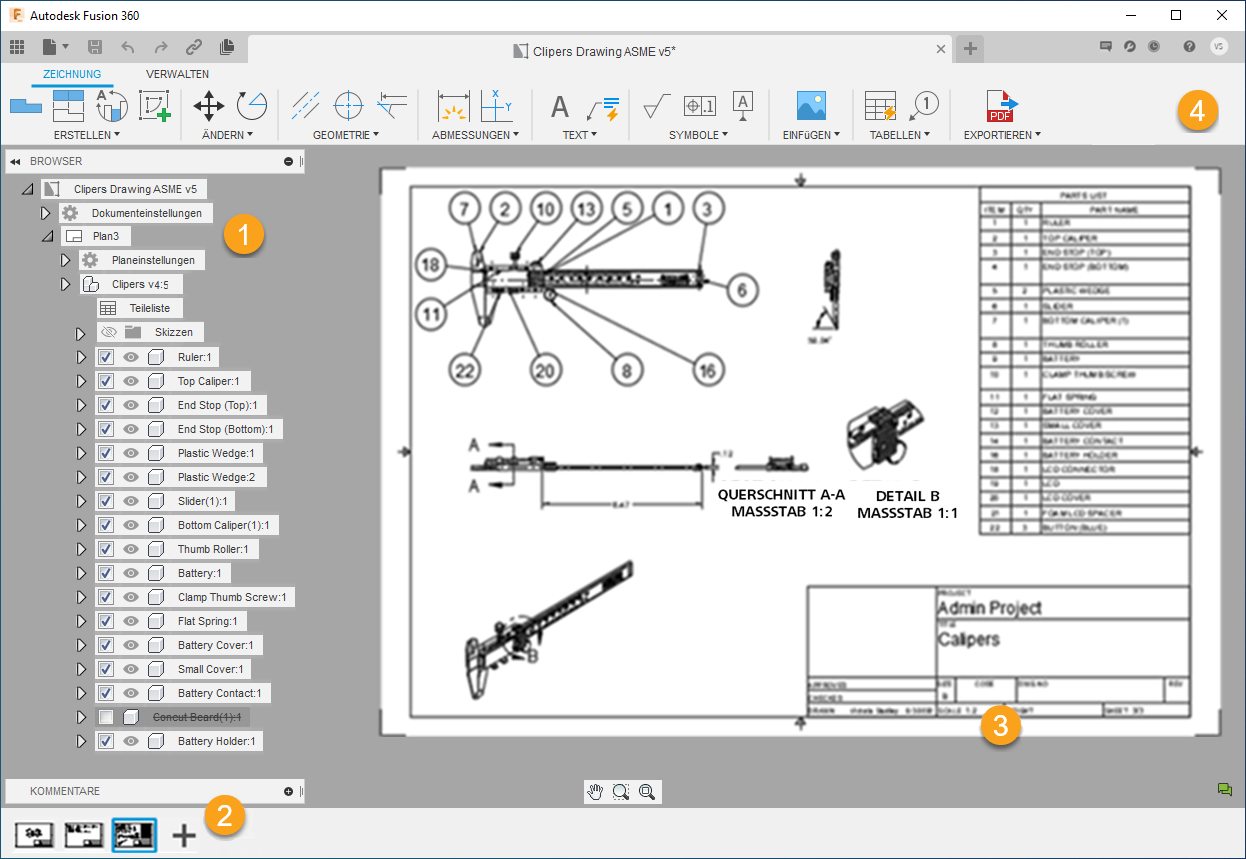The image size is (1246, 859).
Task: Open the ÄNDERN dropdown
Action: pyautogui.click(x=227, y=134)
